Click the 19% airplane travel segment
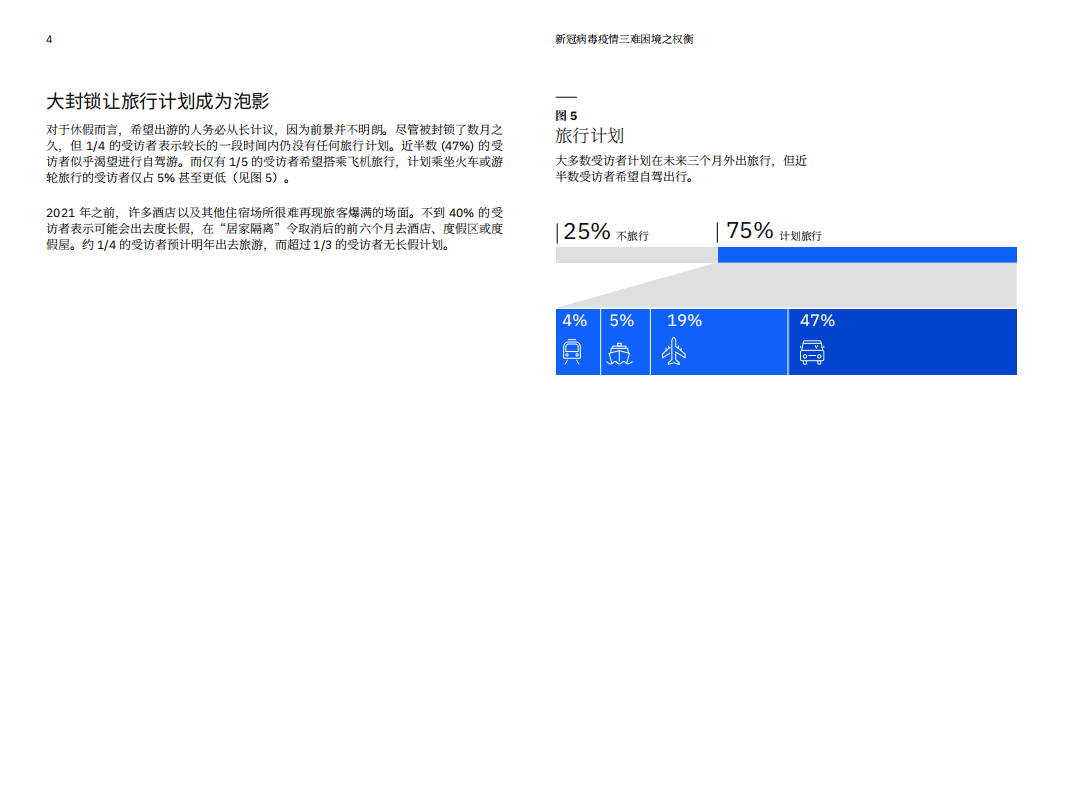The width and height of the screenshot is (1066, 799). point(718,341)
